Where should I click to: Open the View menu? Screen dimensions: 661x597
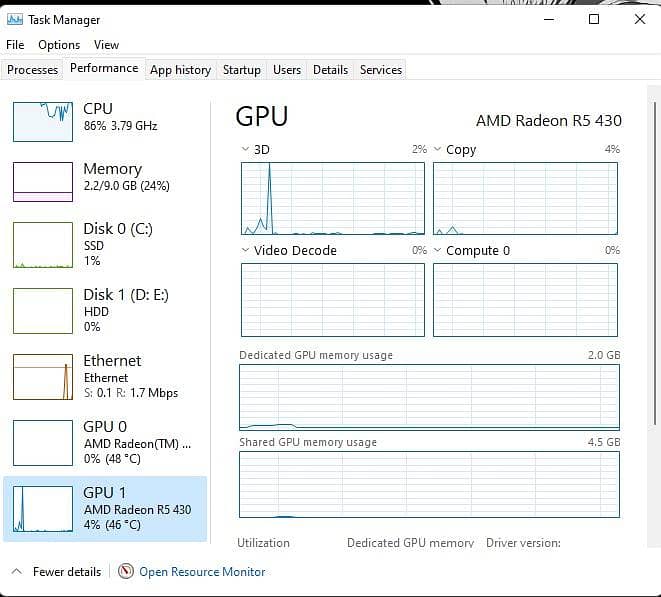coord(106,45)
